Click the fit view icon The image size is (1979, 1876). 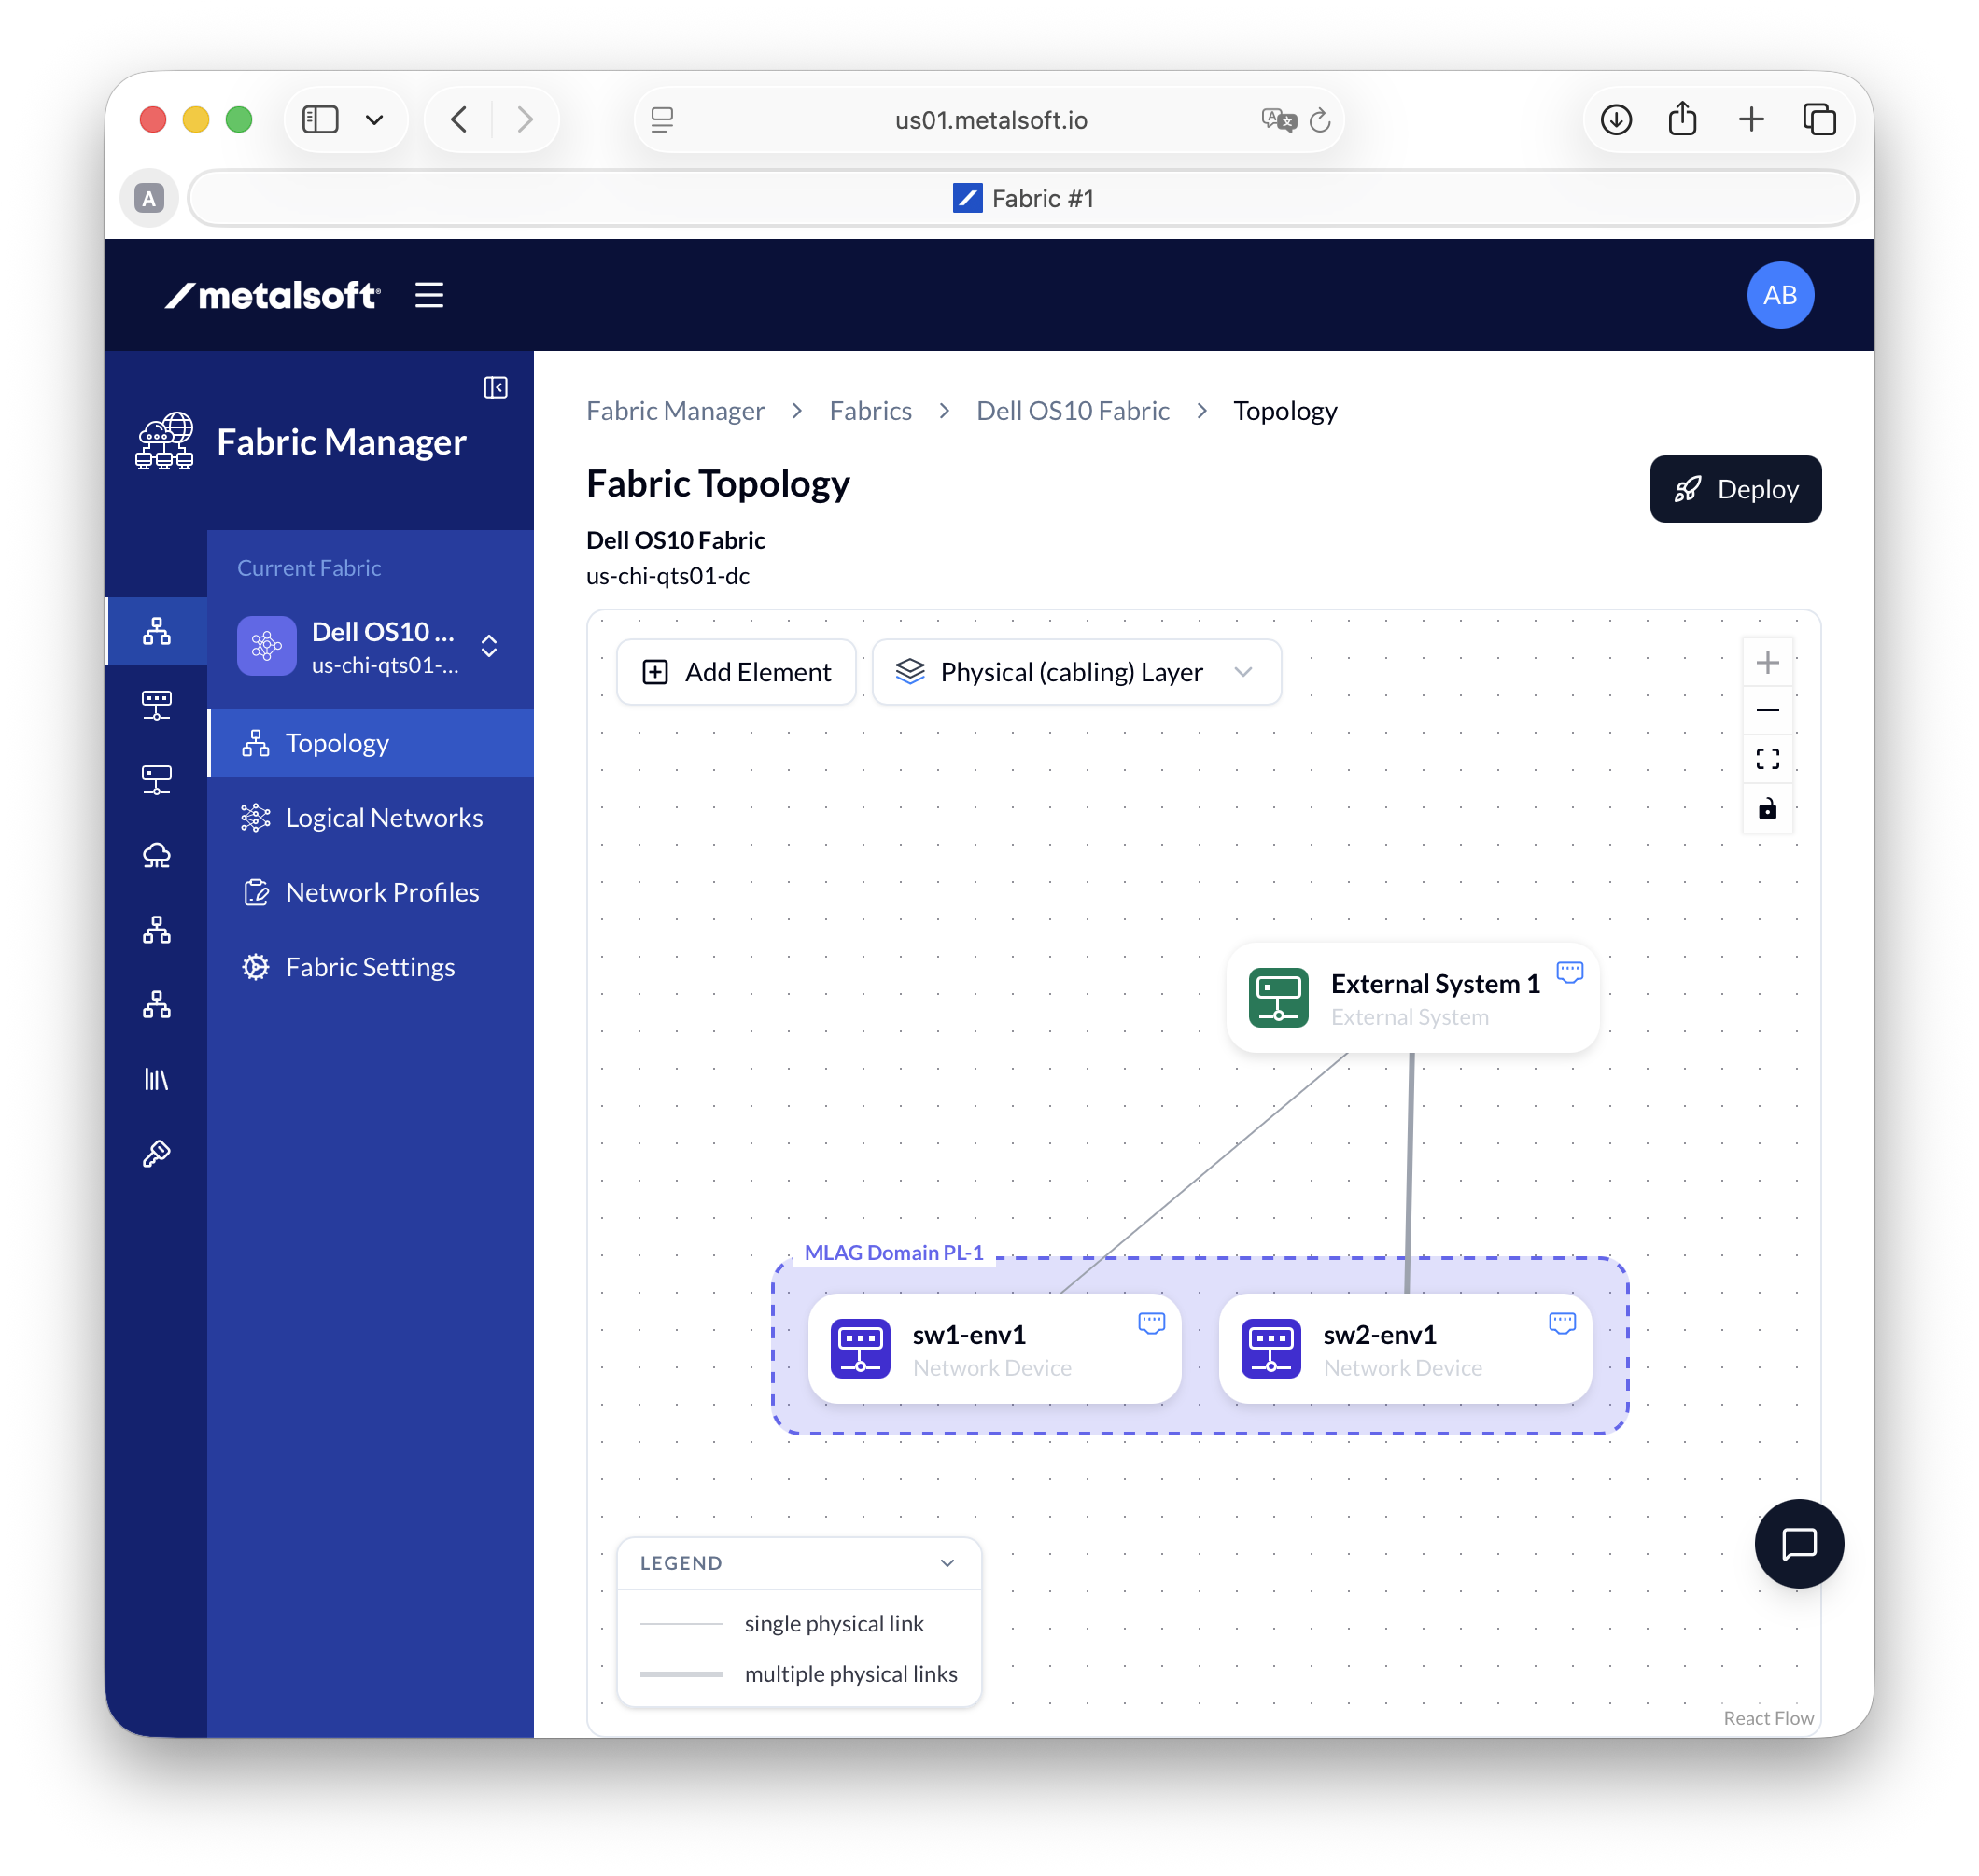(1767, 759)
